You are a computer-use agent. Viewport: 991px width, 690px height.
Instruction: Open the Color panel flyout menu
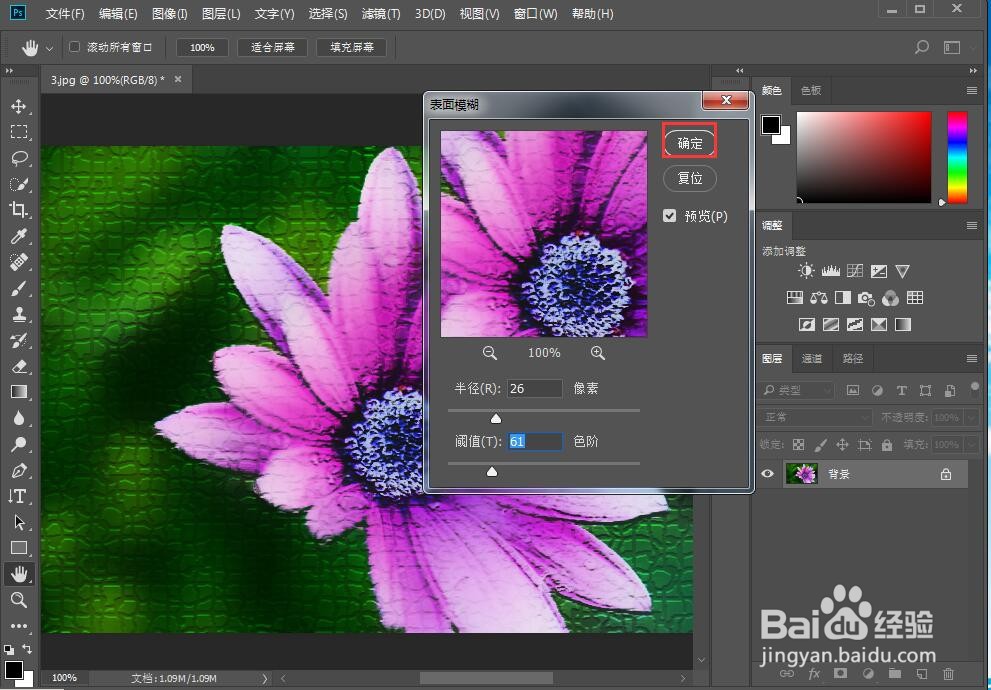[972, 91]
